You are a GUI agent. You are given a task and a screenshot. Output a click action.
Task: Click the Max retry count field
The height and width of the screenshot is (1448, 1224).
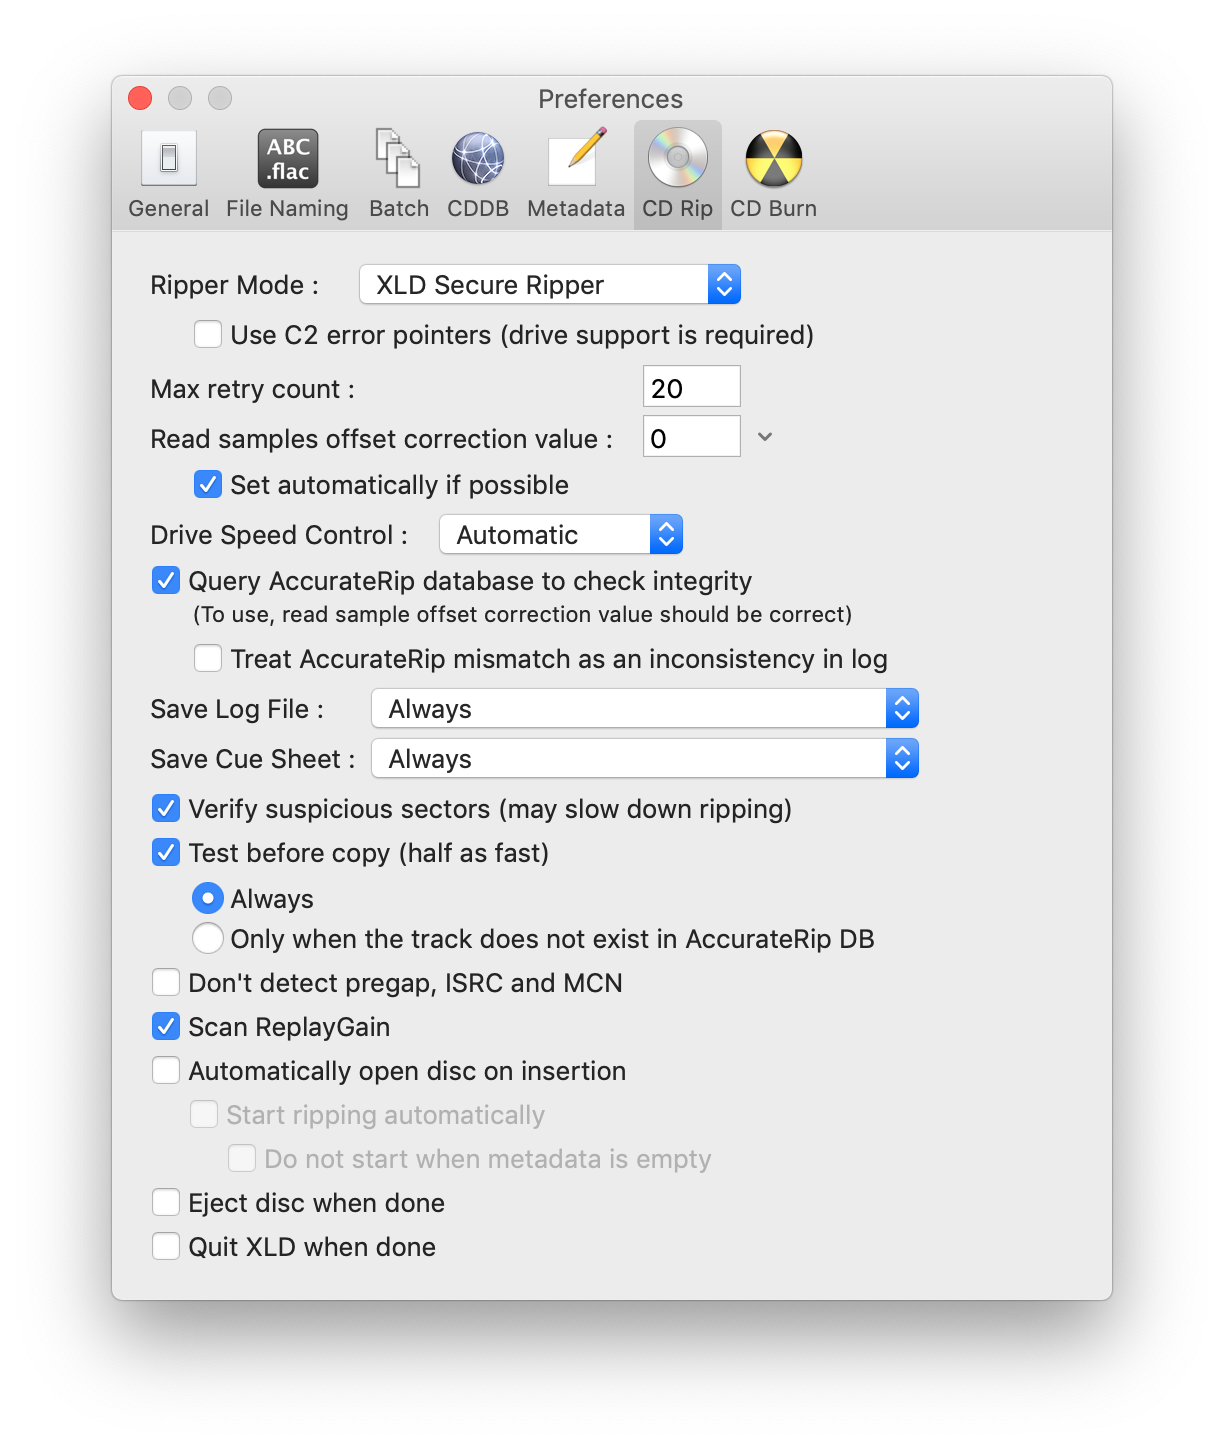click(x=691, y=387)
